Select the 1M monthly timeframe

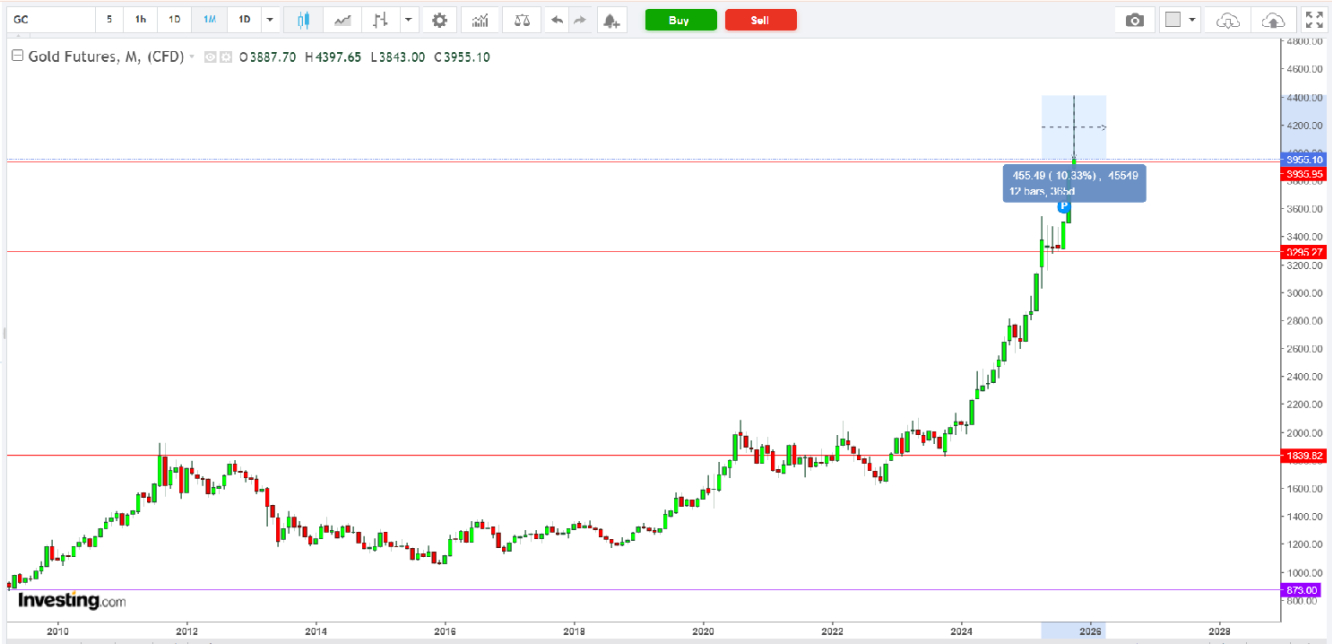[x=208, y=19]
